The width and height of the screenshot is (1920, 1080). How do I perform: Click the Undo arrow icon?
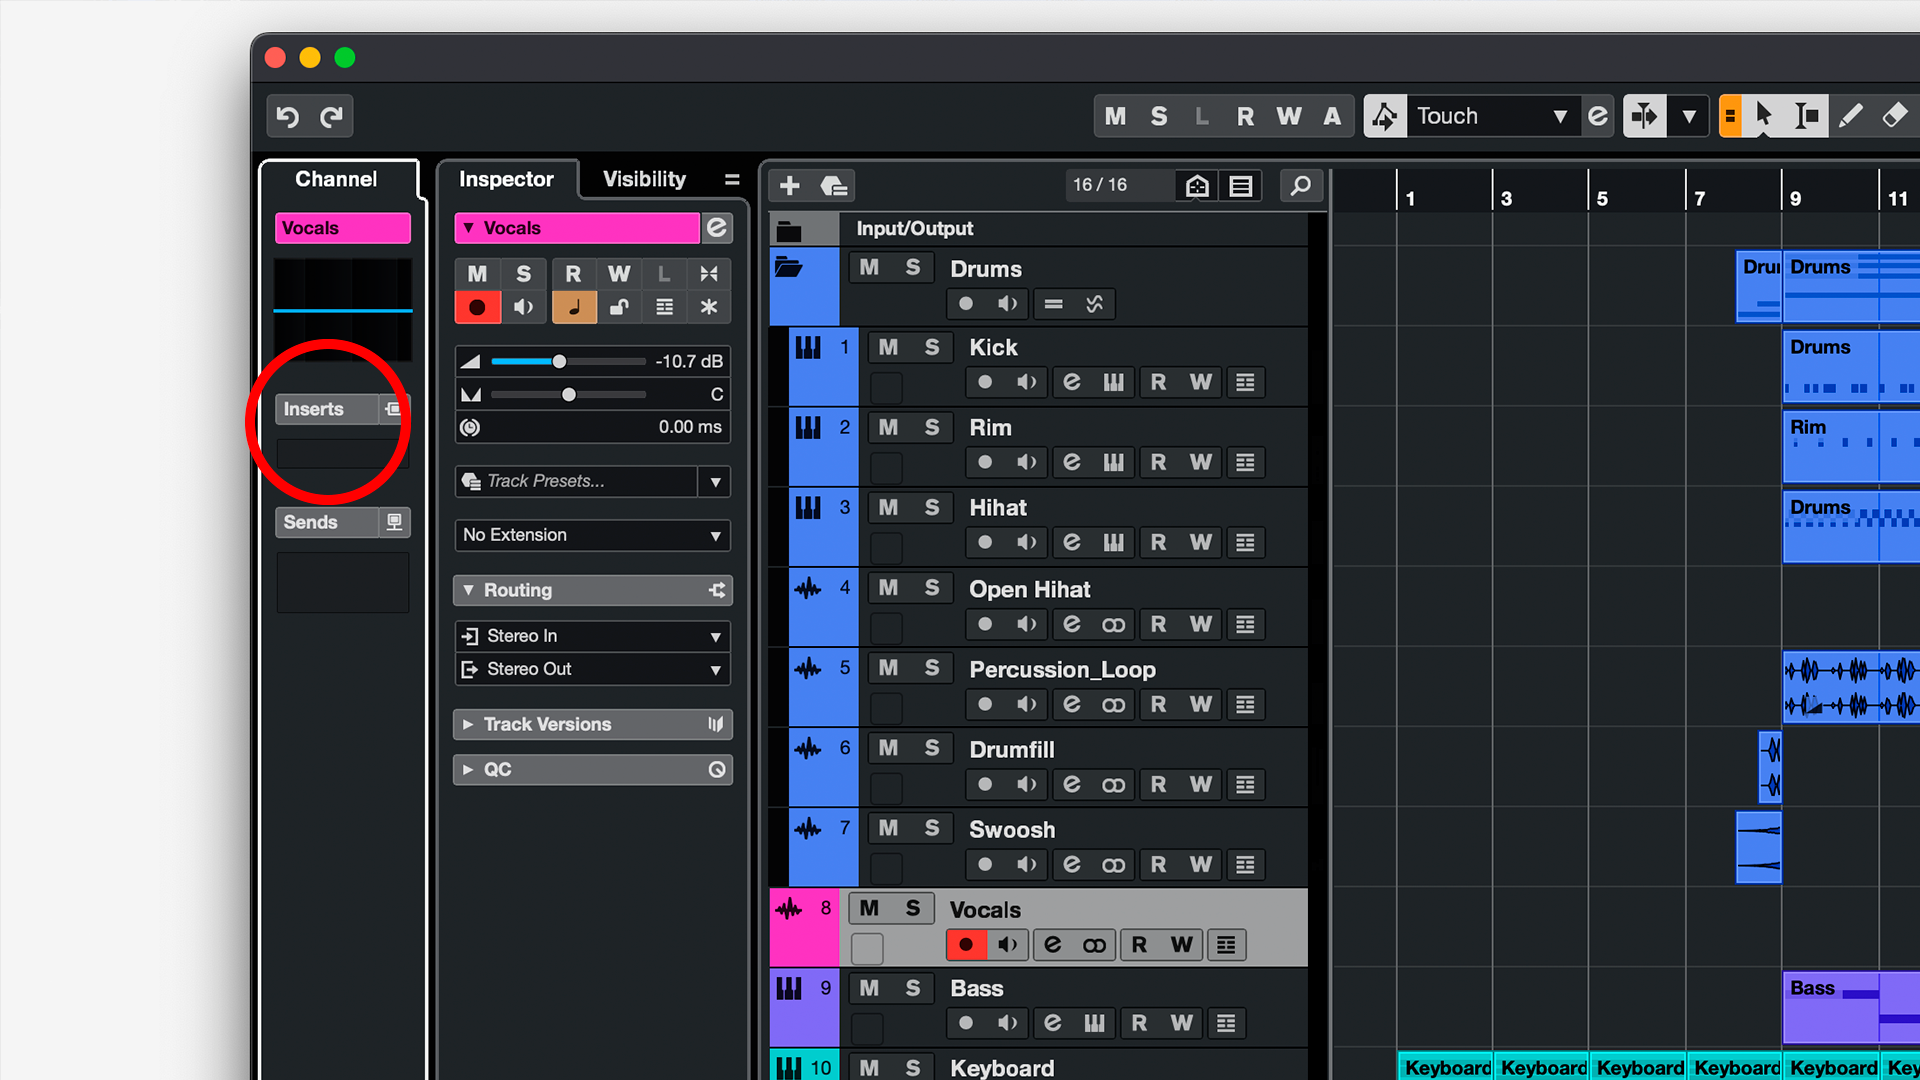(288, 117)
